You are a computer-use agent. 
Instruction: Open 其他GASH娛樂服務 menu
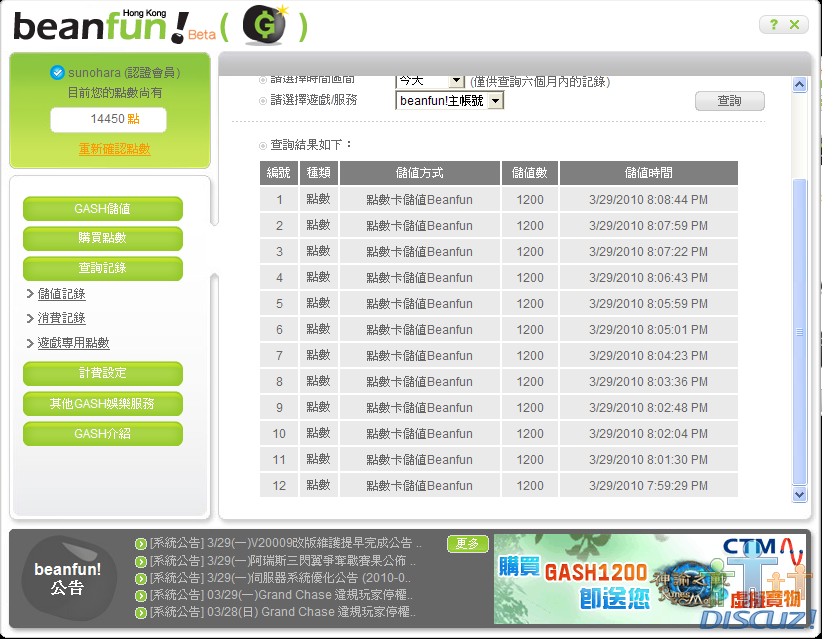[103, 404]
